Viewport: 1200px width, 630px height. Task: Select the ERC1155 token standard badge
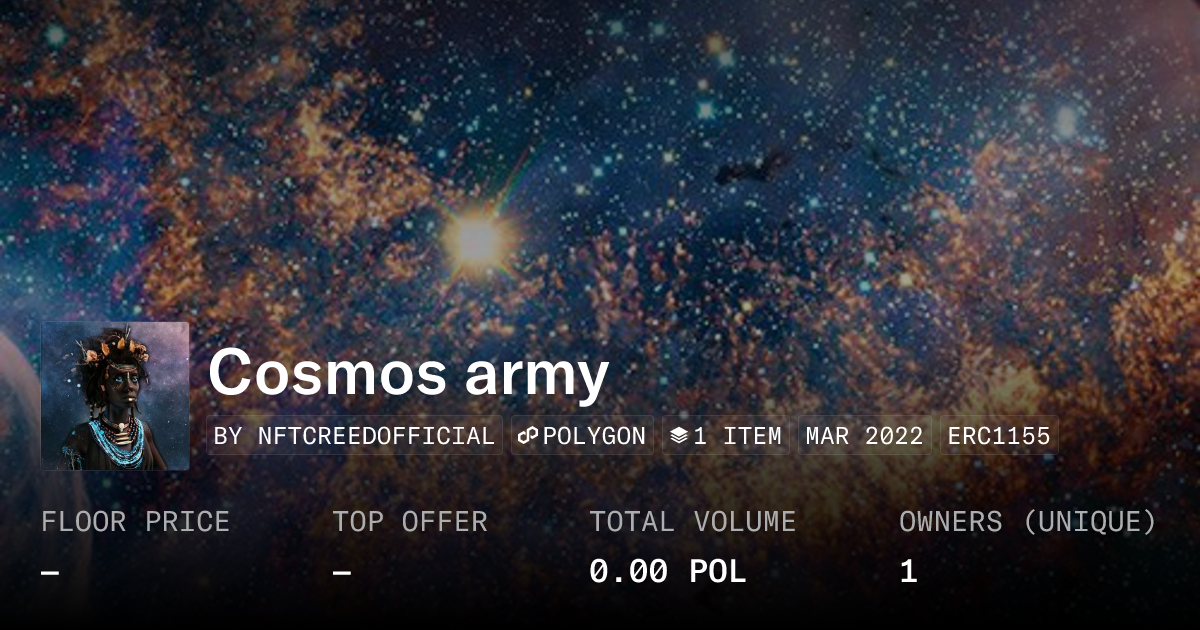click(x=999, y=436)
